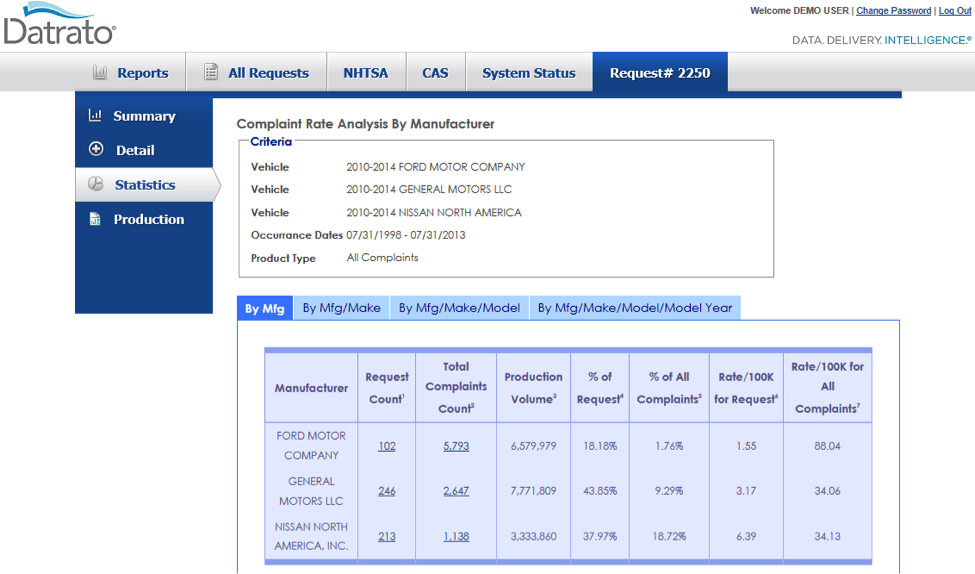The image size is (975, 574).
Task: Click the All Requests document icon
Action: tap(211, 72)
